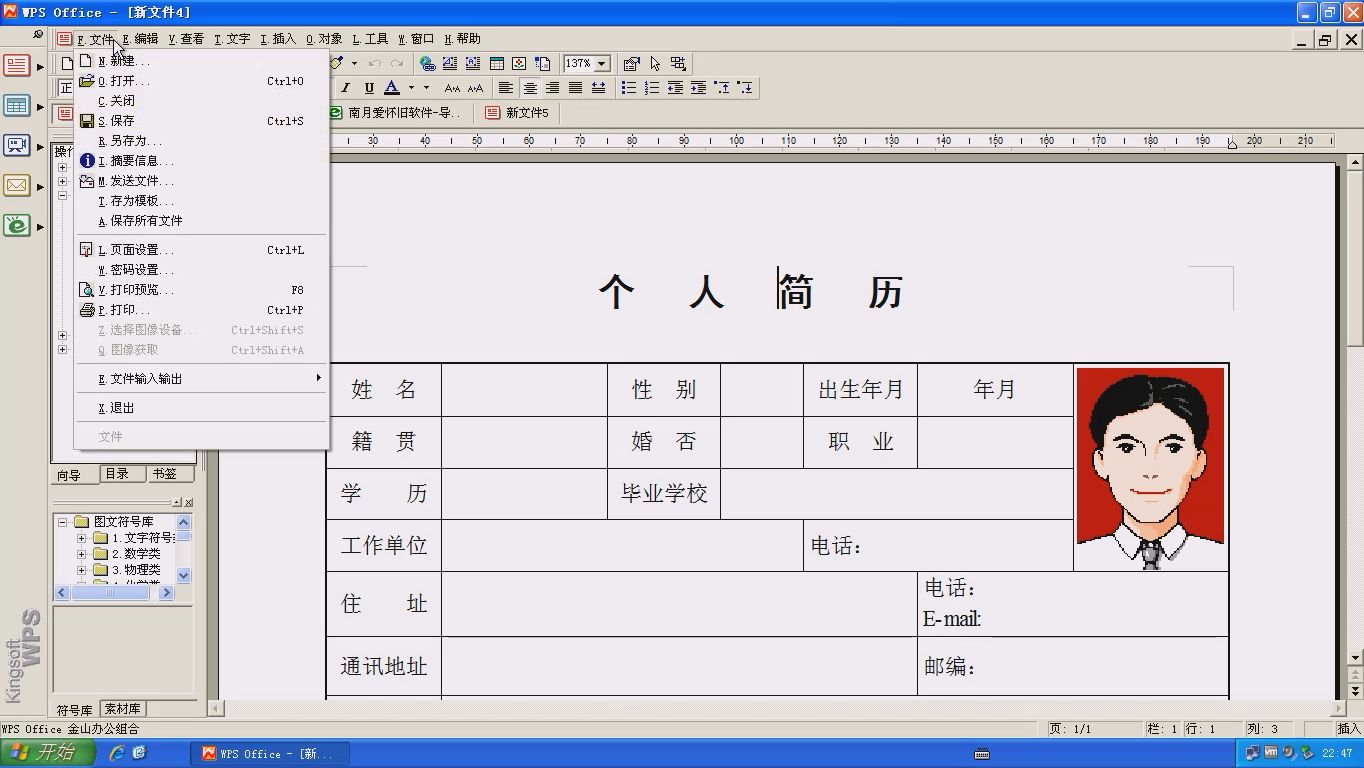The height and width of the screenshot is (768, 1364).
Task: Toggle underline formatting
Action: point(369,88)
